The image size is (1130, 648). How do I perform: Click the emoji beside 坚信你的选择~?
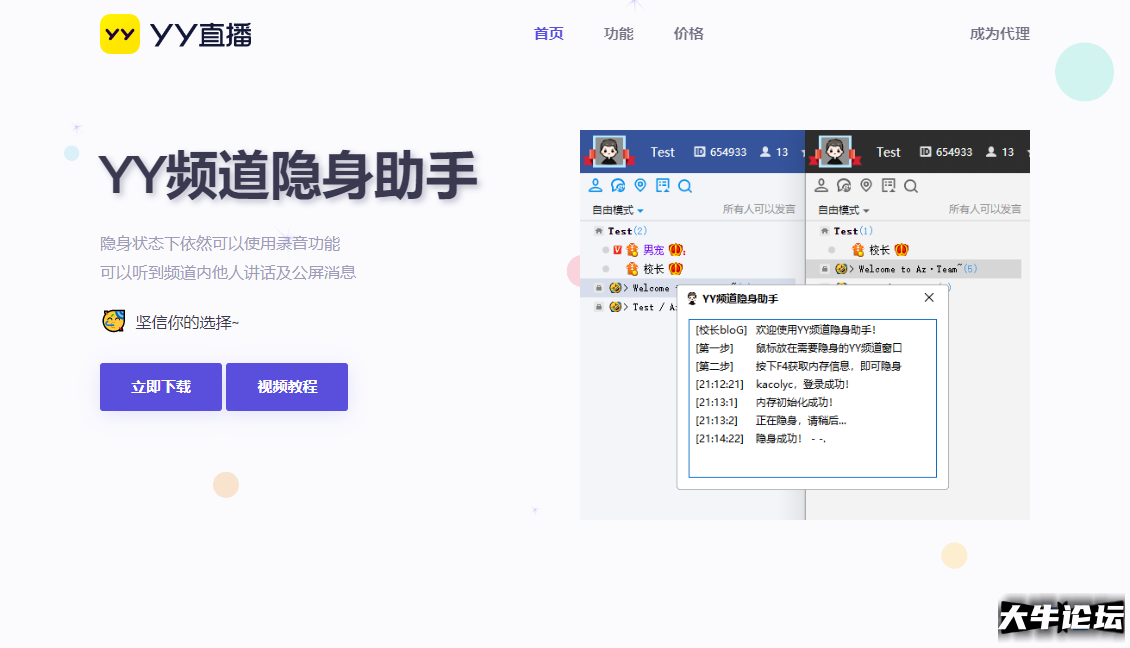point(113,321)
